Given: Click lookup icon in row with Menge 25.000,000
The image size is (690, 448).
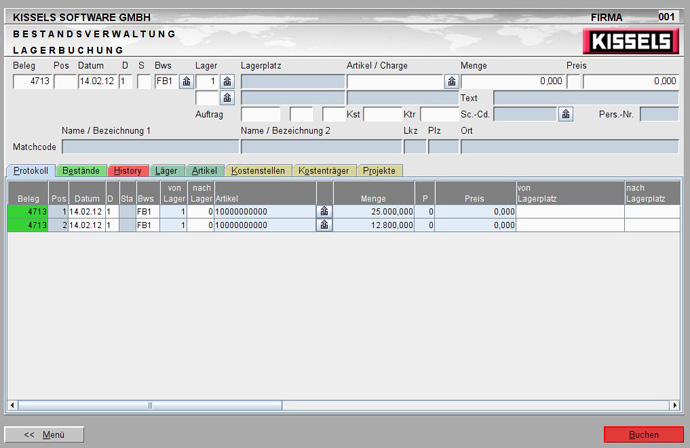Looking at the screenshot, I should tap(324, 212).
